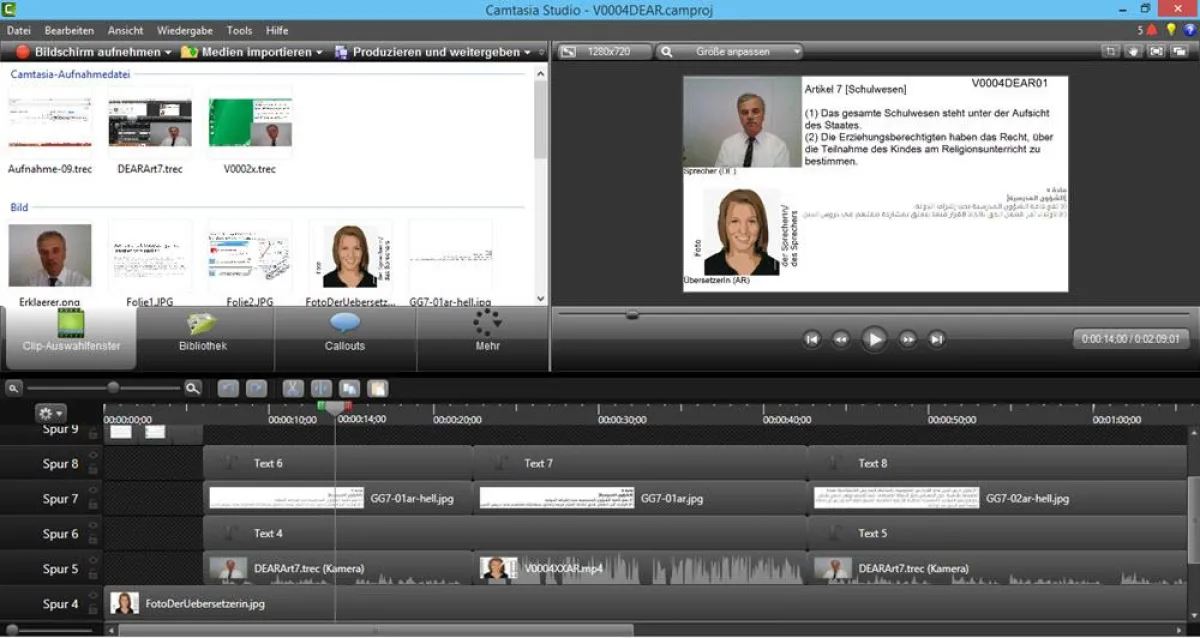Switch to the Clip-Auswahlfenster tab

coord(70,340)
